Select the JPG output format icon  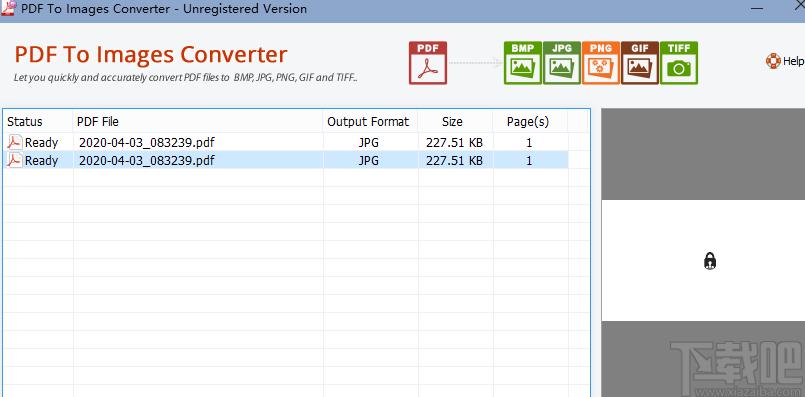(562, 63)
